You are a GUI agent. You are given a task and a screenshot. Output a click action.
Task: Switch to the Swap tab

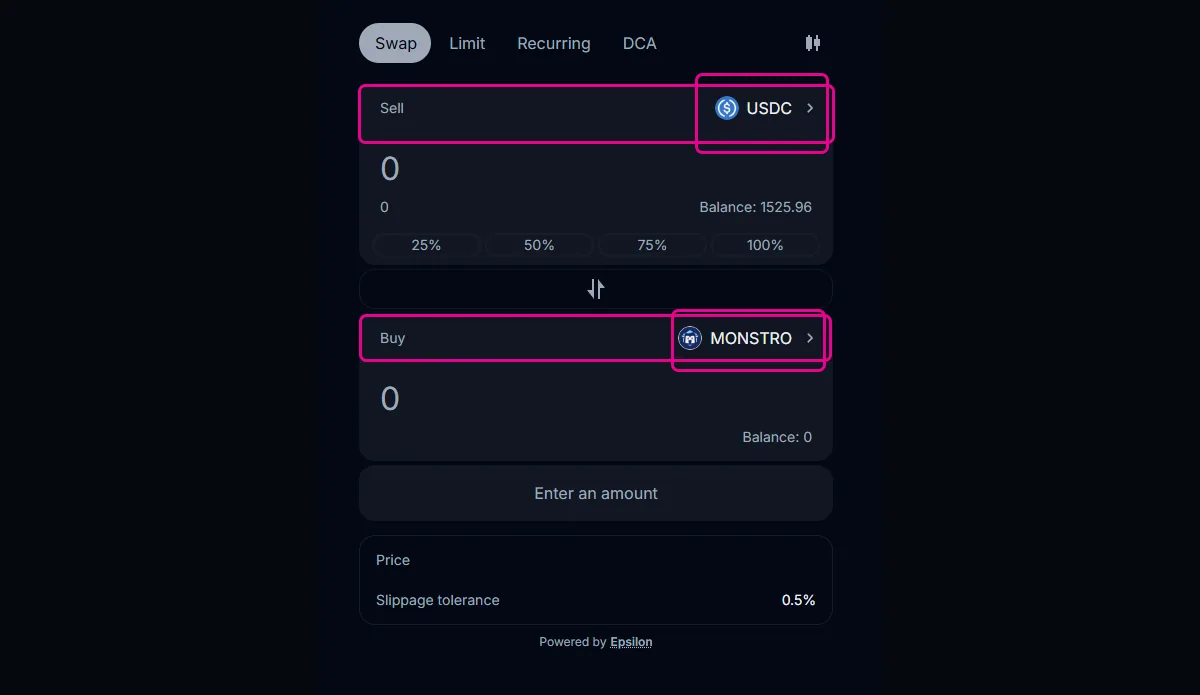(395, 43)
